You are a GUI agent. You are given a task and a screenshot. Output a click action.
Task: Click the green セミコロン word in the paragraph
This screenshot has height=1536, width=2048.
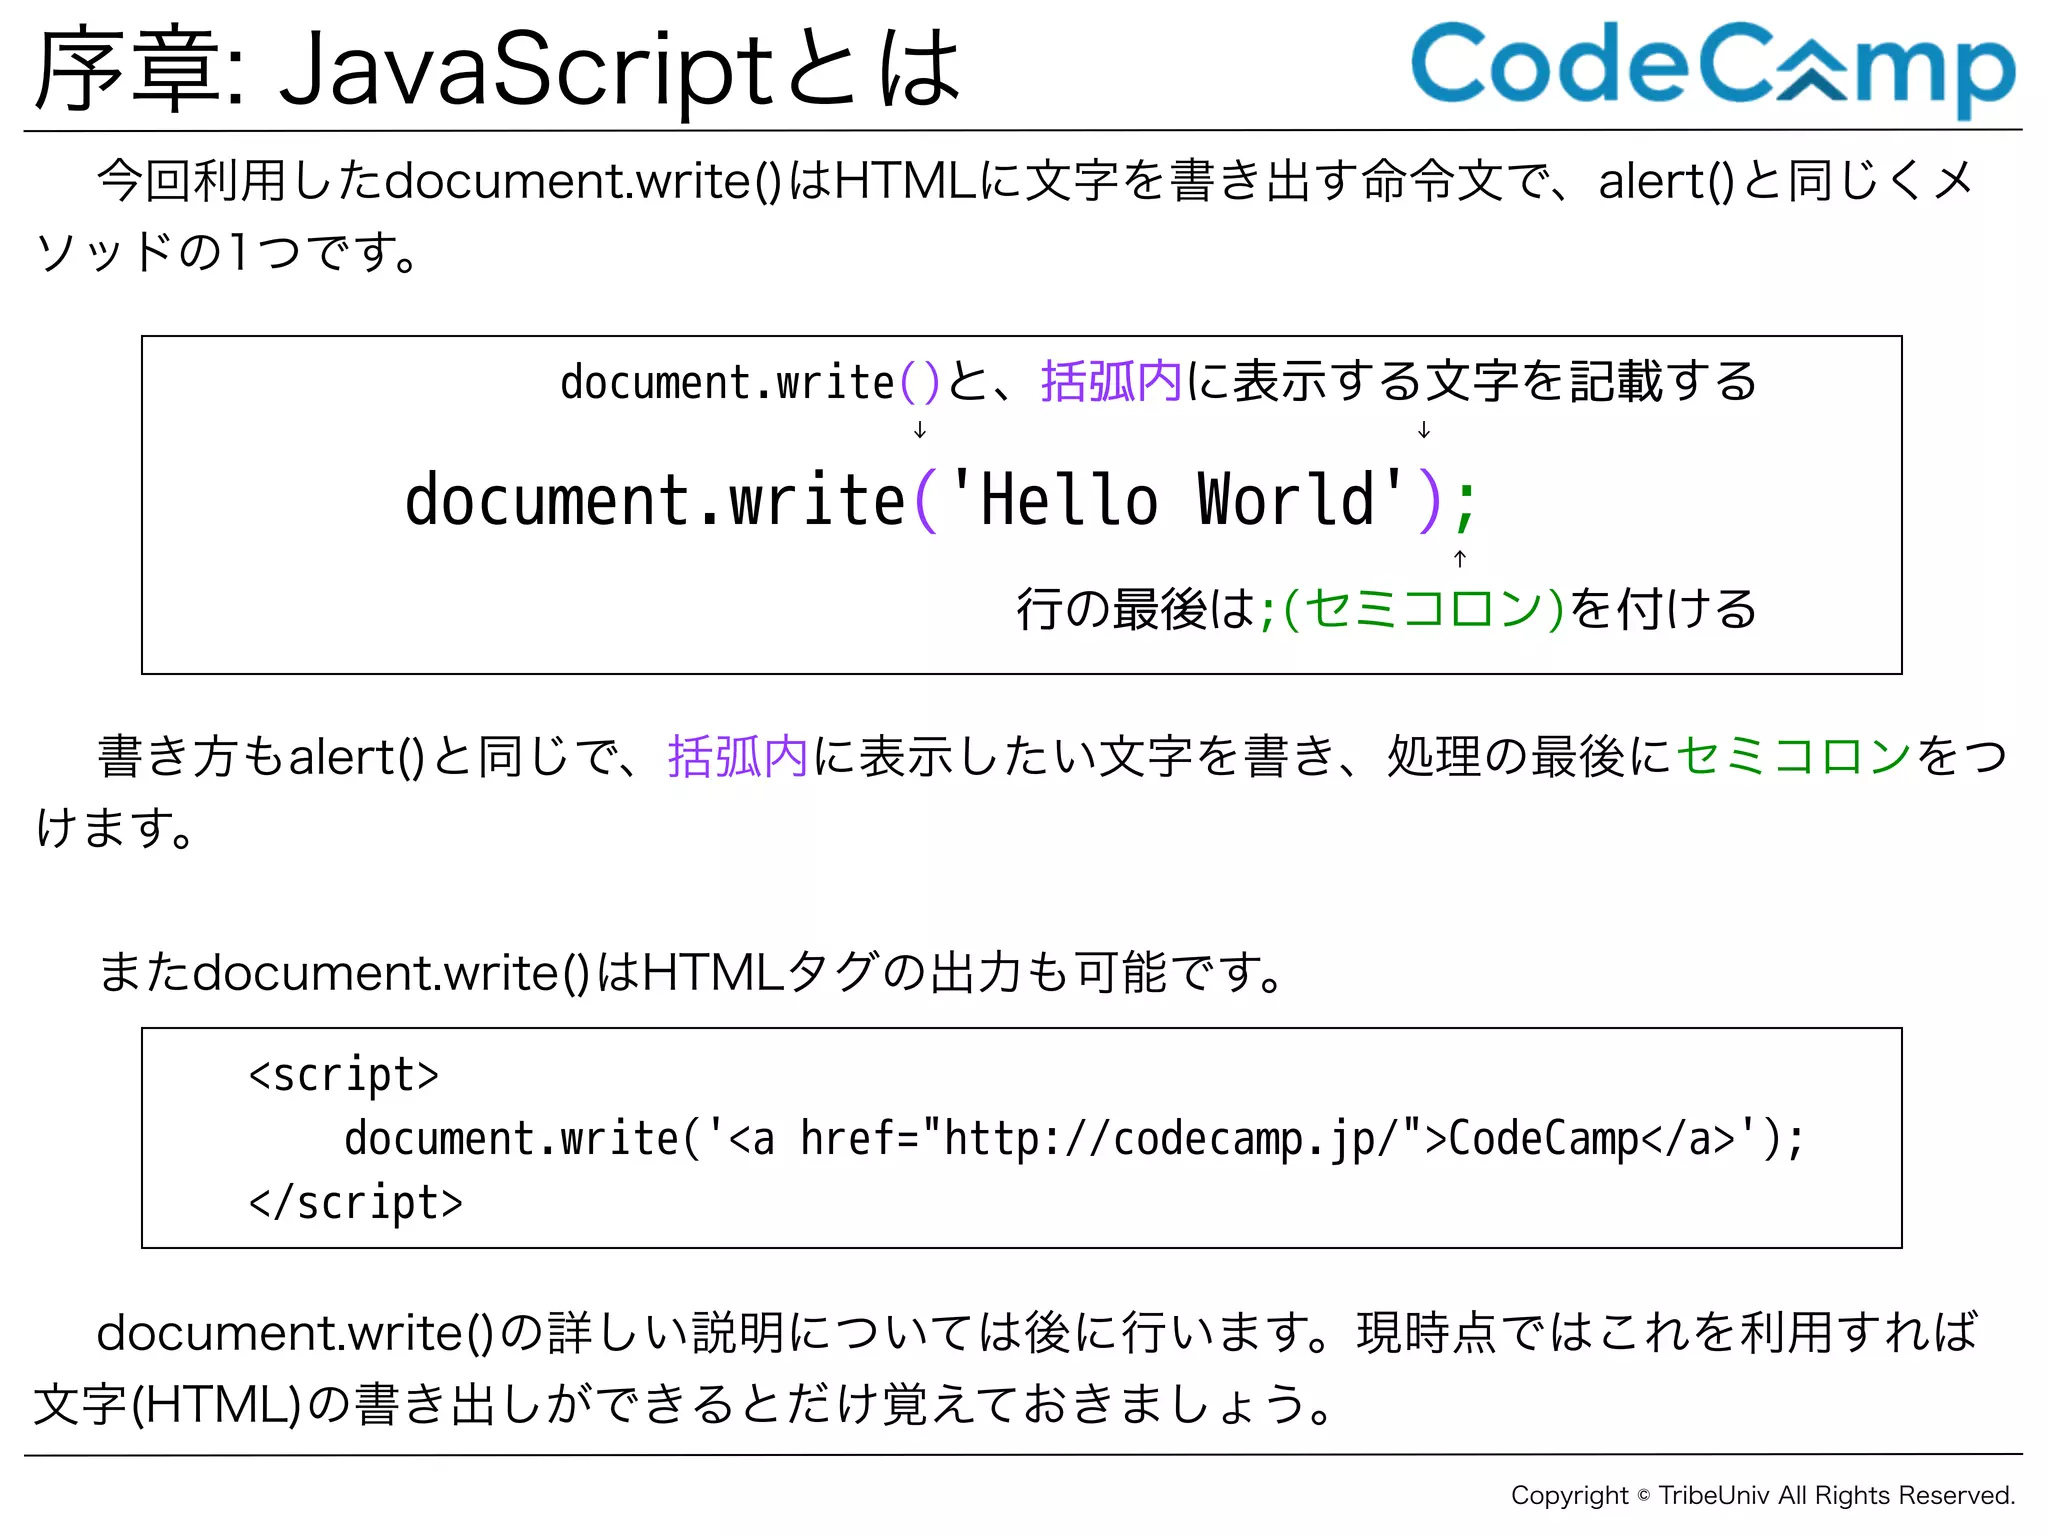pos(1794,756)
